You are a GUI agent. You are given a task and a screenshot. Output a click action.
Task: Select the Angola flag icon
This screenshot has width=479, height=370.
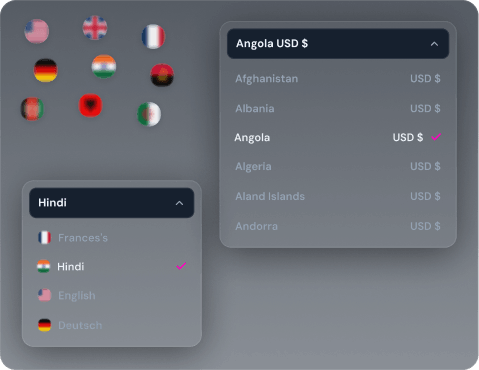162,75
